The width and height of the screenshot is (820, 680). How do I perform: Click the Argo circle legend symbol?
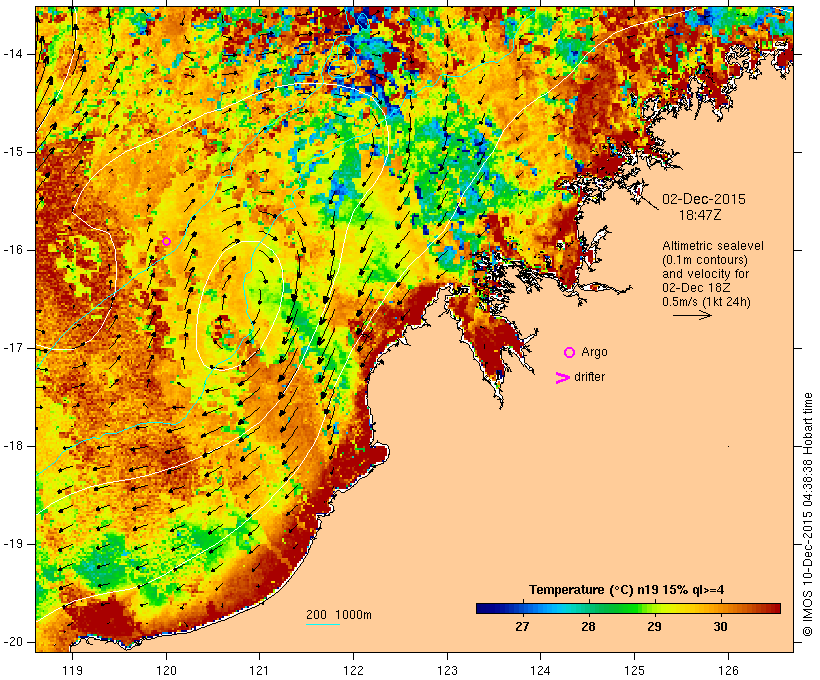click(x=569, y=353)
